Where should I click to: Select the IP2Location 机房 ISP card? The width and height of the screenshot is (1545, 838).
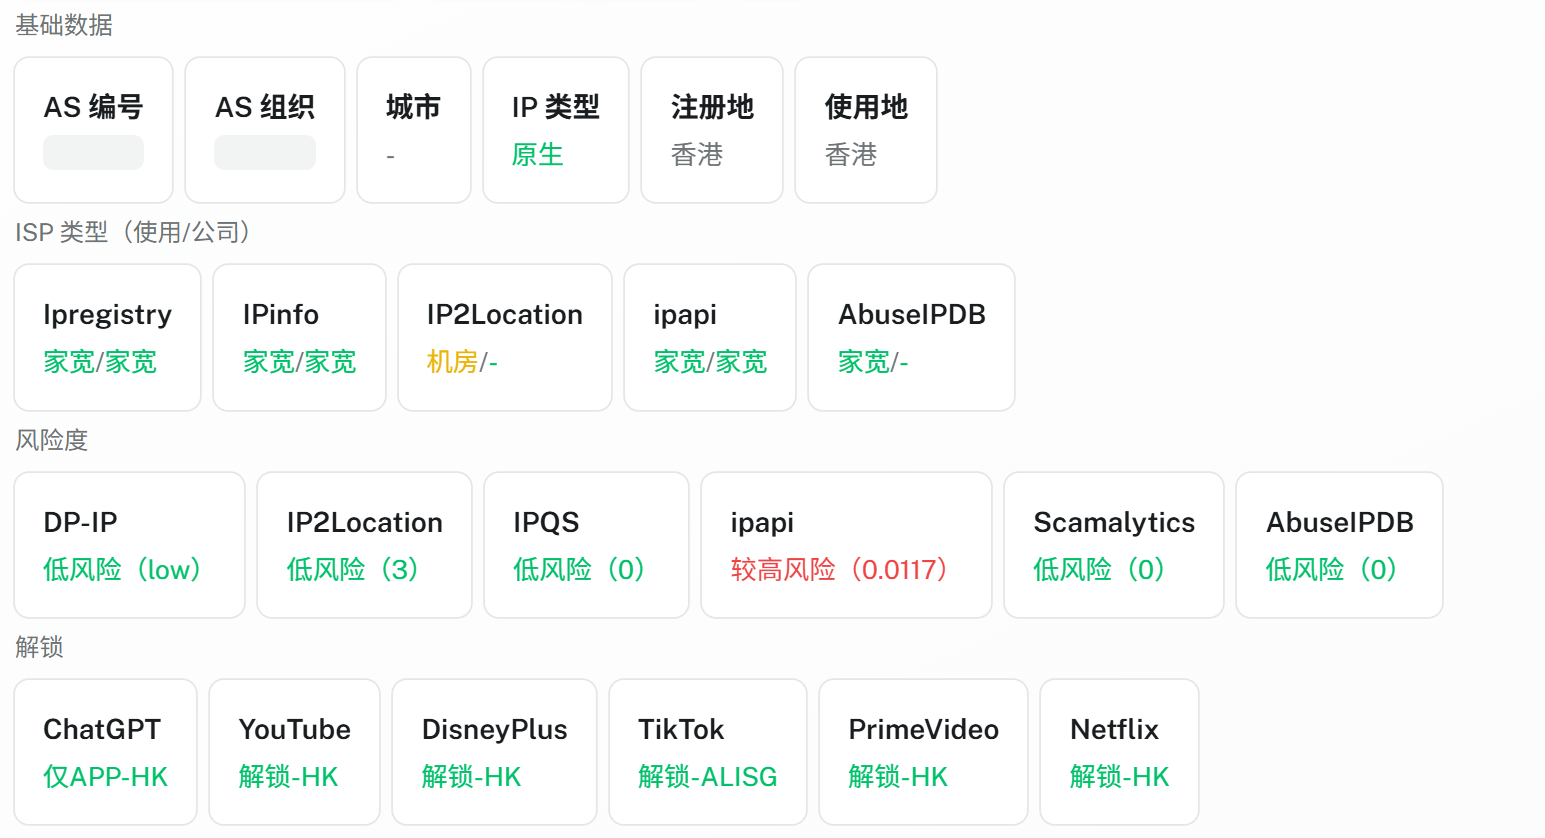(x=504, y=337)
